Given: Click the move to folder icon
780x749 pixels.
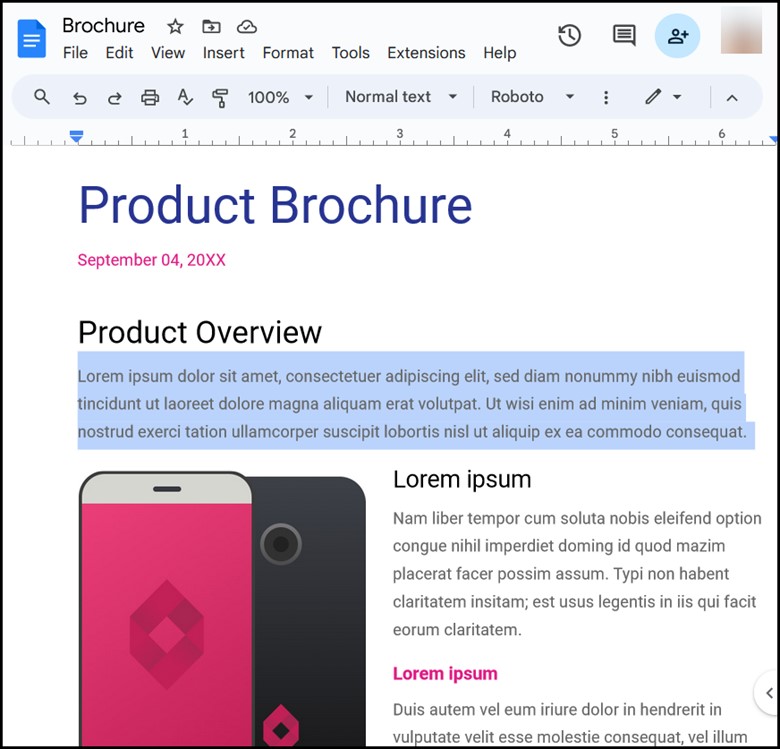Looking at the screenshot, I should click(211, 26).
